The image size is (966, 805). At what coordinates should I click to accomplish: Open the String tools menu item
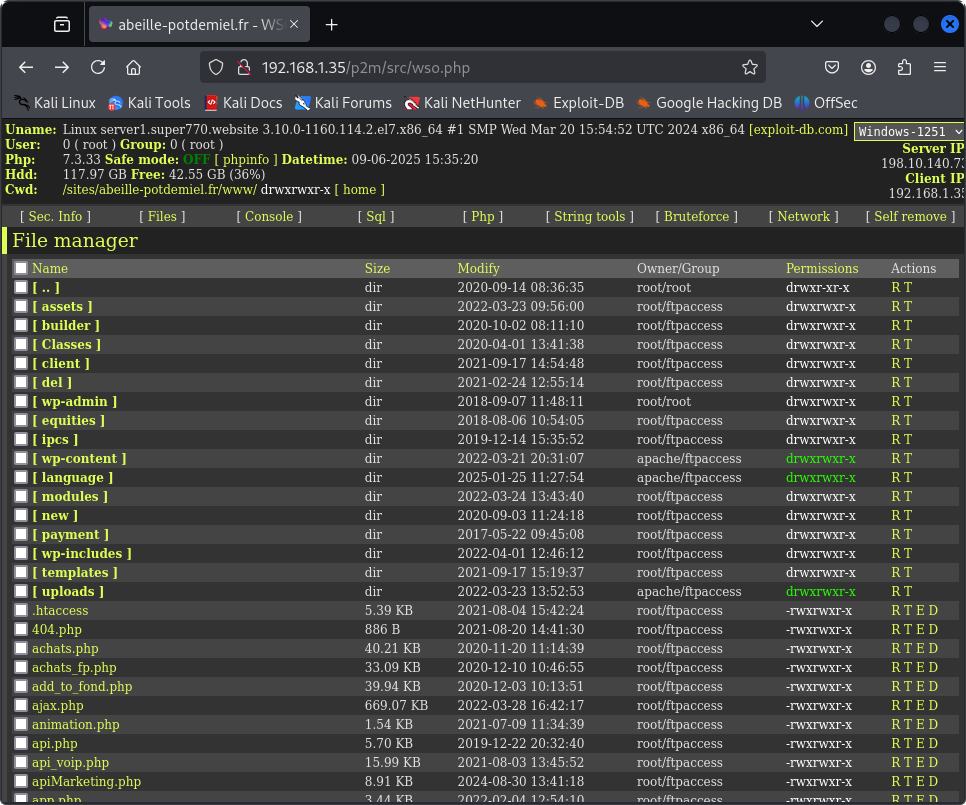click(589, 216)
